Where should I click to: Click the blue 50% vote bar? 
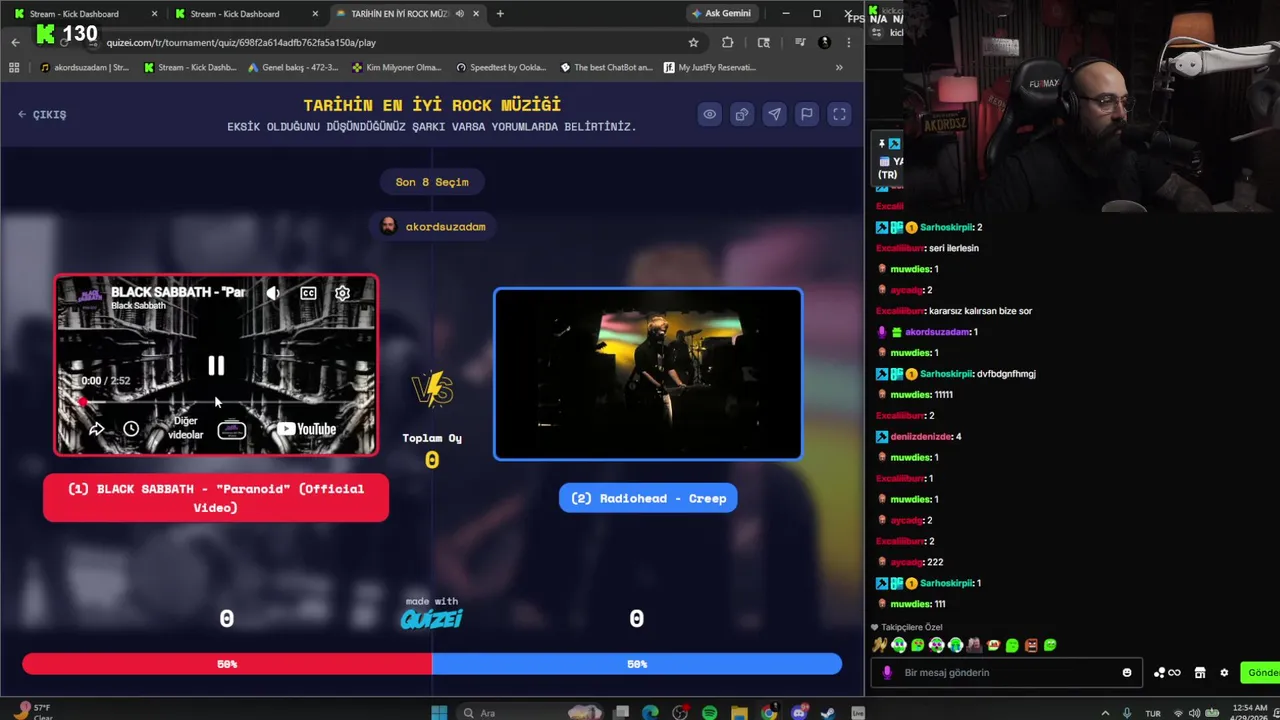637,664
